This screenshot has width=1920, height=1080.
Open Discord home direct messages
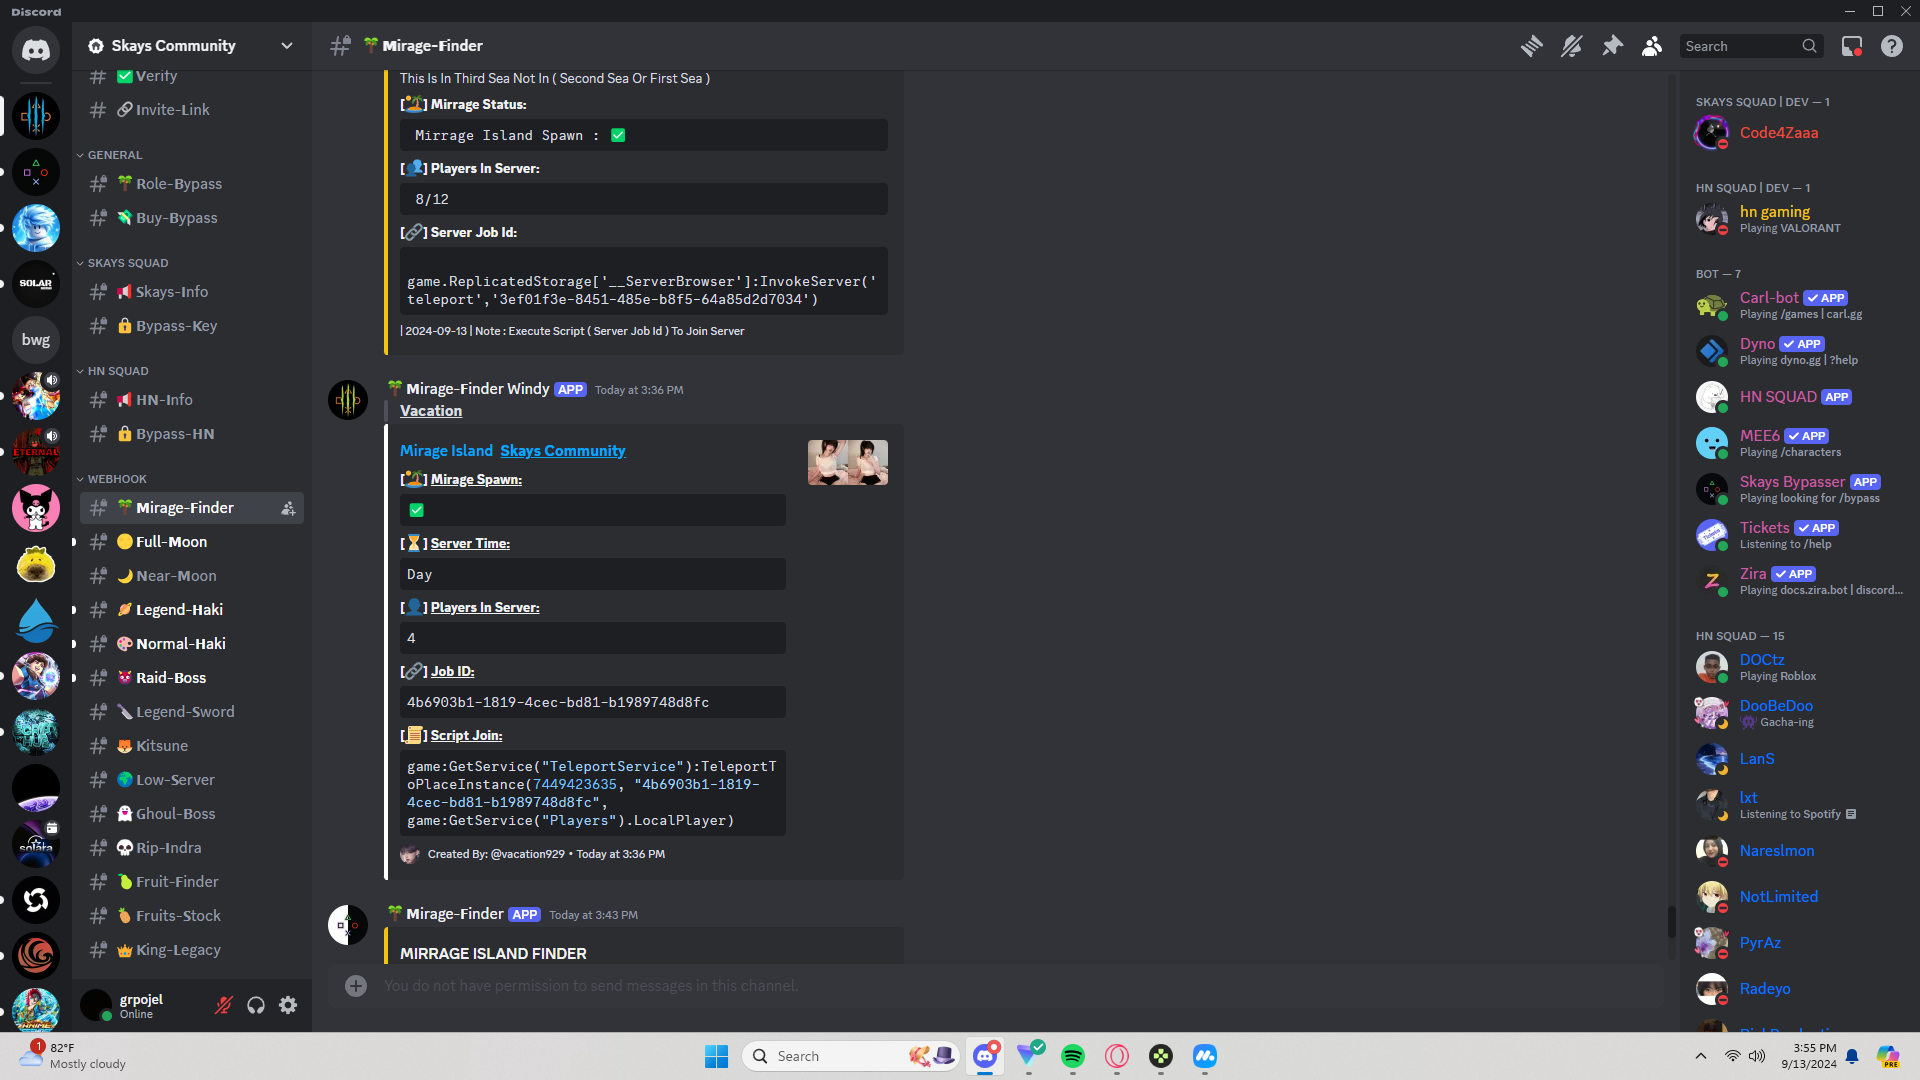(36, 49)
